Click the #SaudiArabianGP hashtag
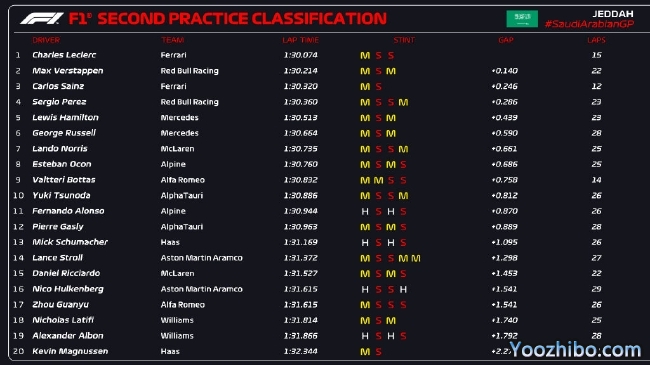 click(x=589, y=24)
